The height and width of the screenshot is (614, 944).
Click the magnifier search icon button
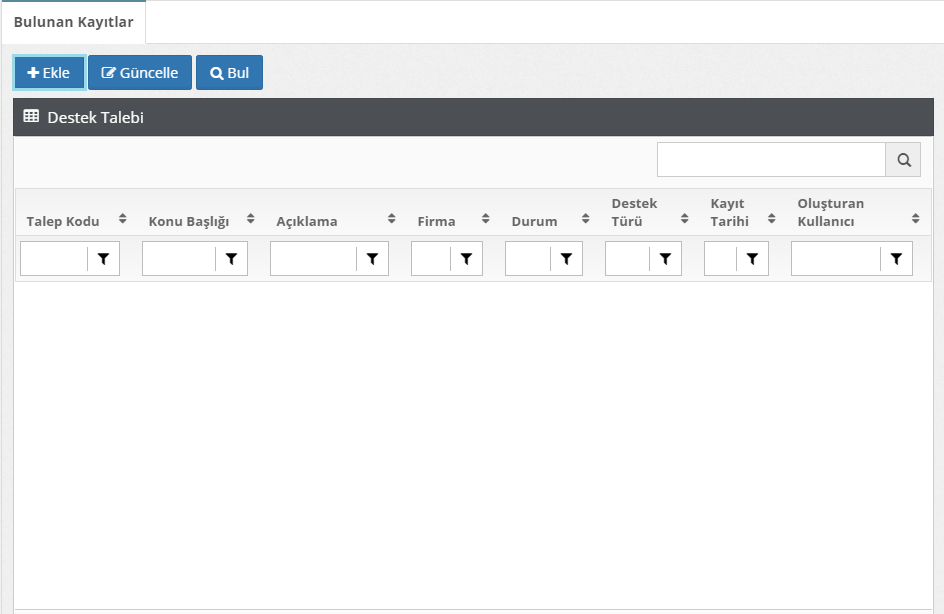[x=903, y=160]
